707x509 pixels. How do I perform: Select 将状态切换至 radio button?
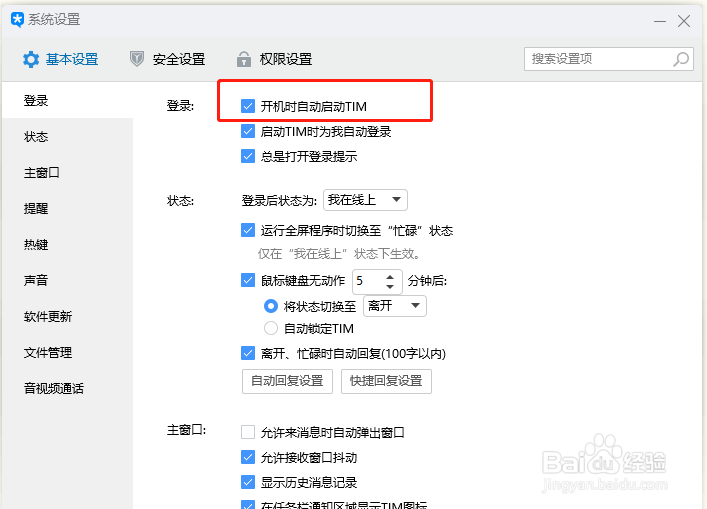(271, 307)
